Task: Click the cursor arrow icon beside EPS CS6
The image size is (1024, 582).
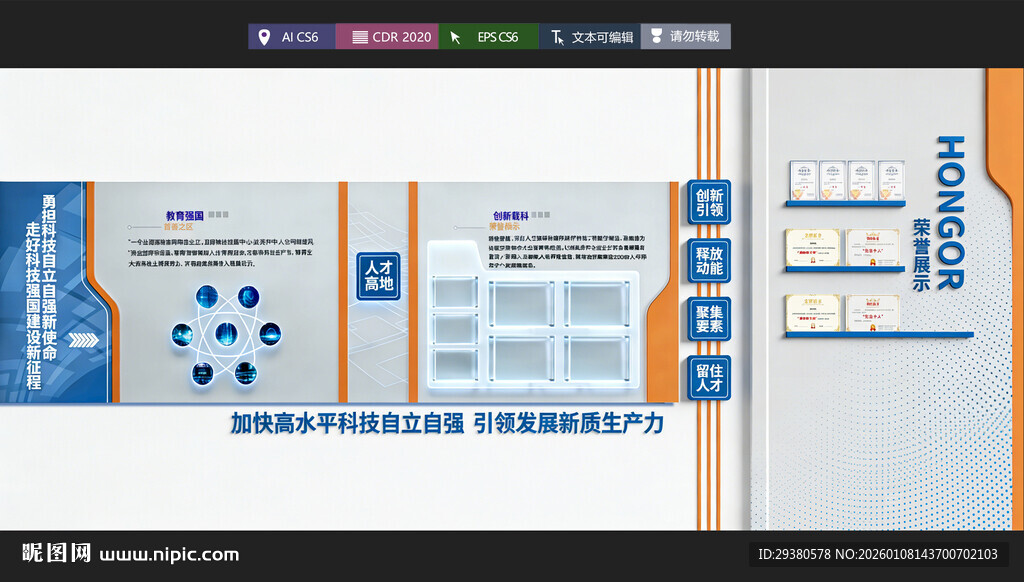Action: click(x=456, y=37)
